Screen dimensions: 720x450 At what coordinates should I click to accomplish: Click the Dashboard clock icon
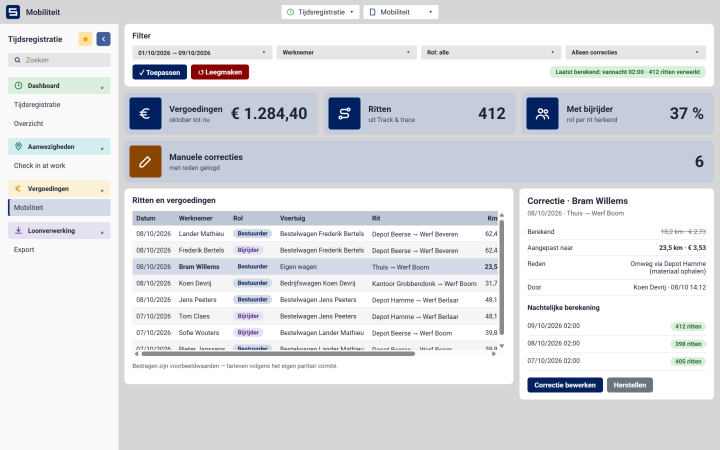(18, 85)
